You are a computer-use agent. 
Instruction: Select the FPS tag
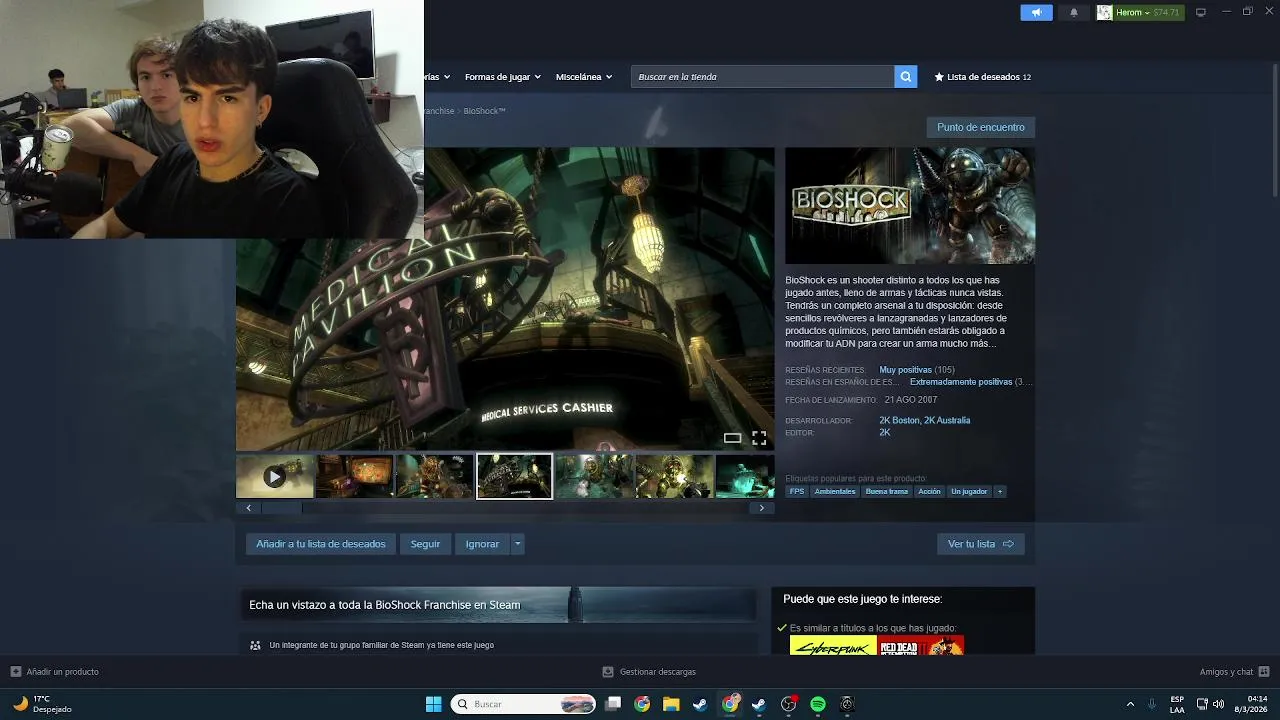pos(796,491)
